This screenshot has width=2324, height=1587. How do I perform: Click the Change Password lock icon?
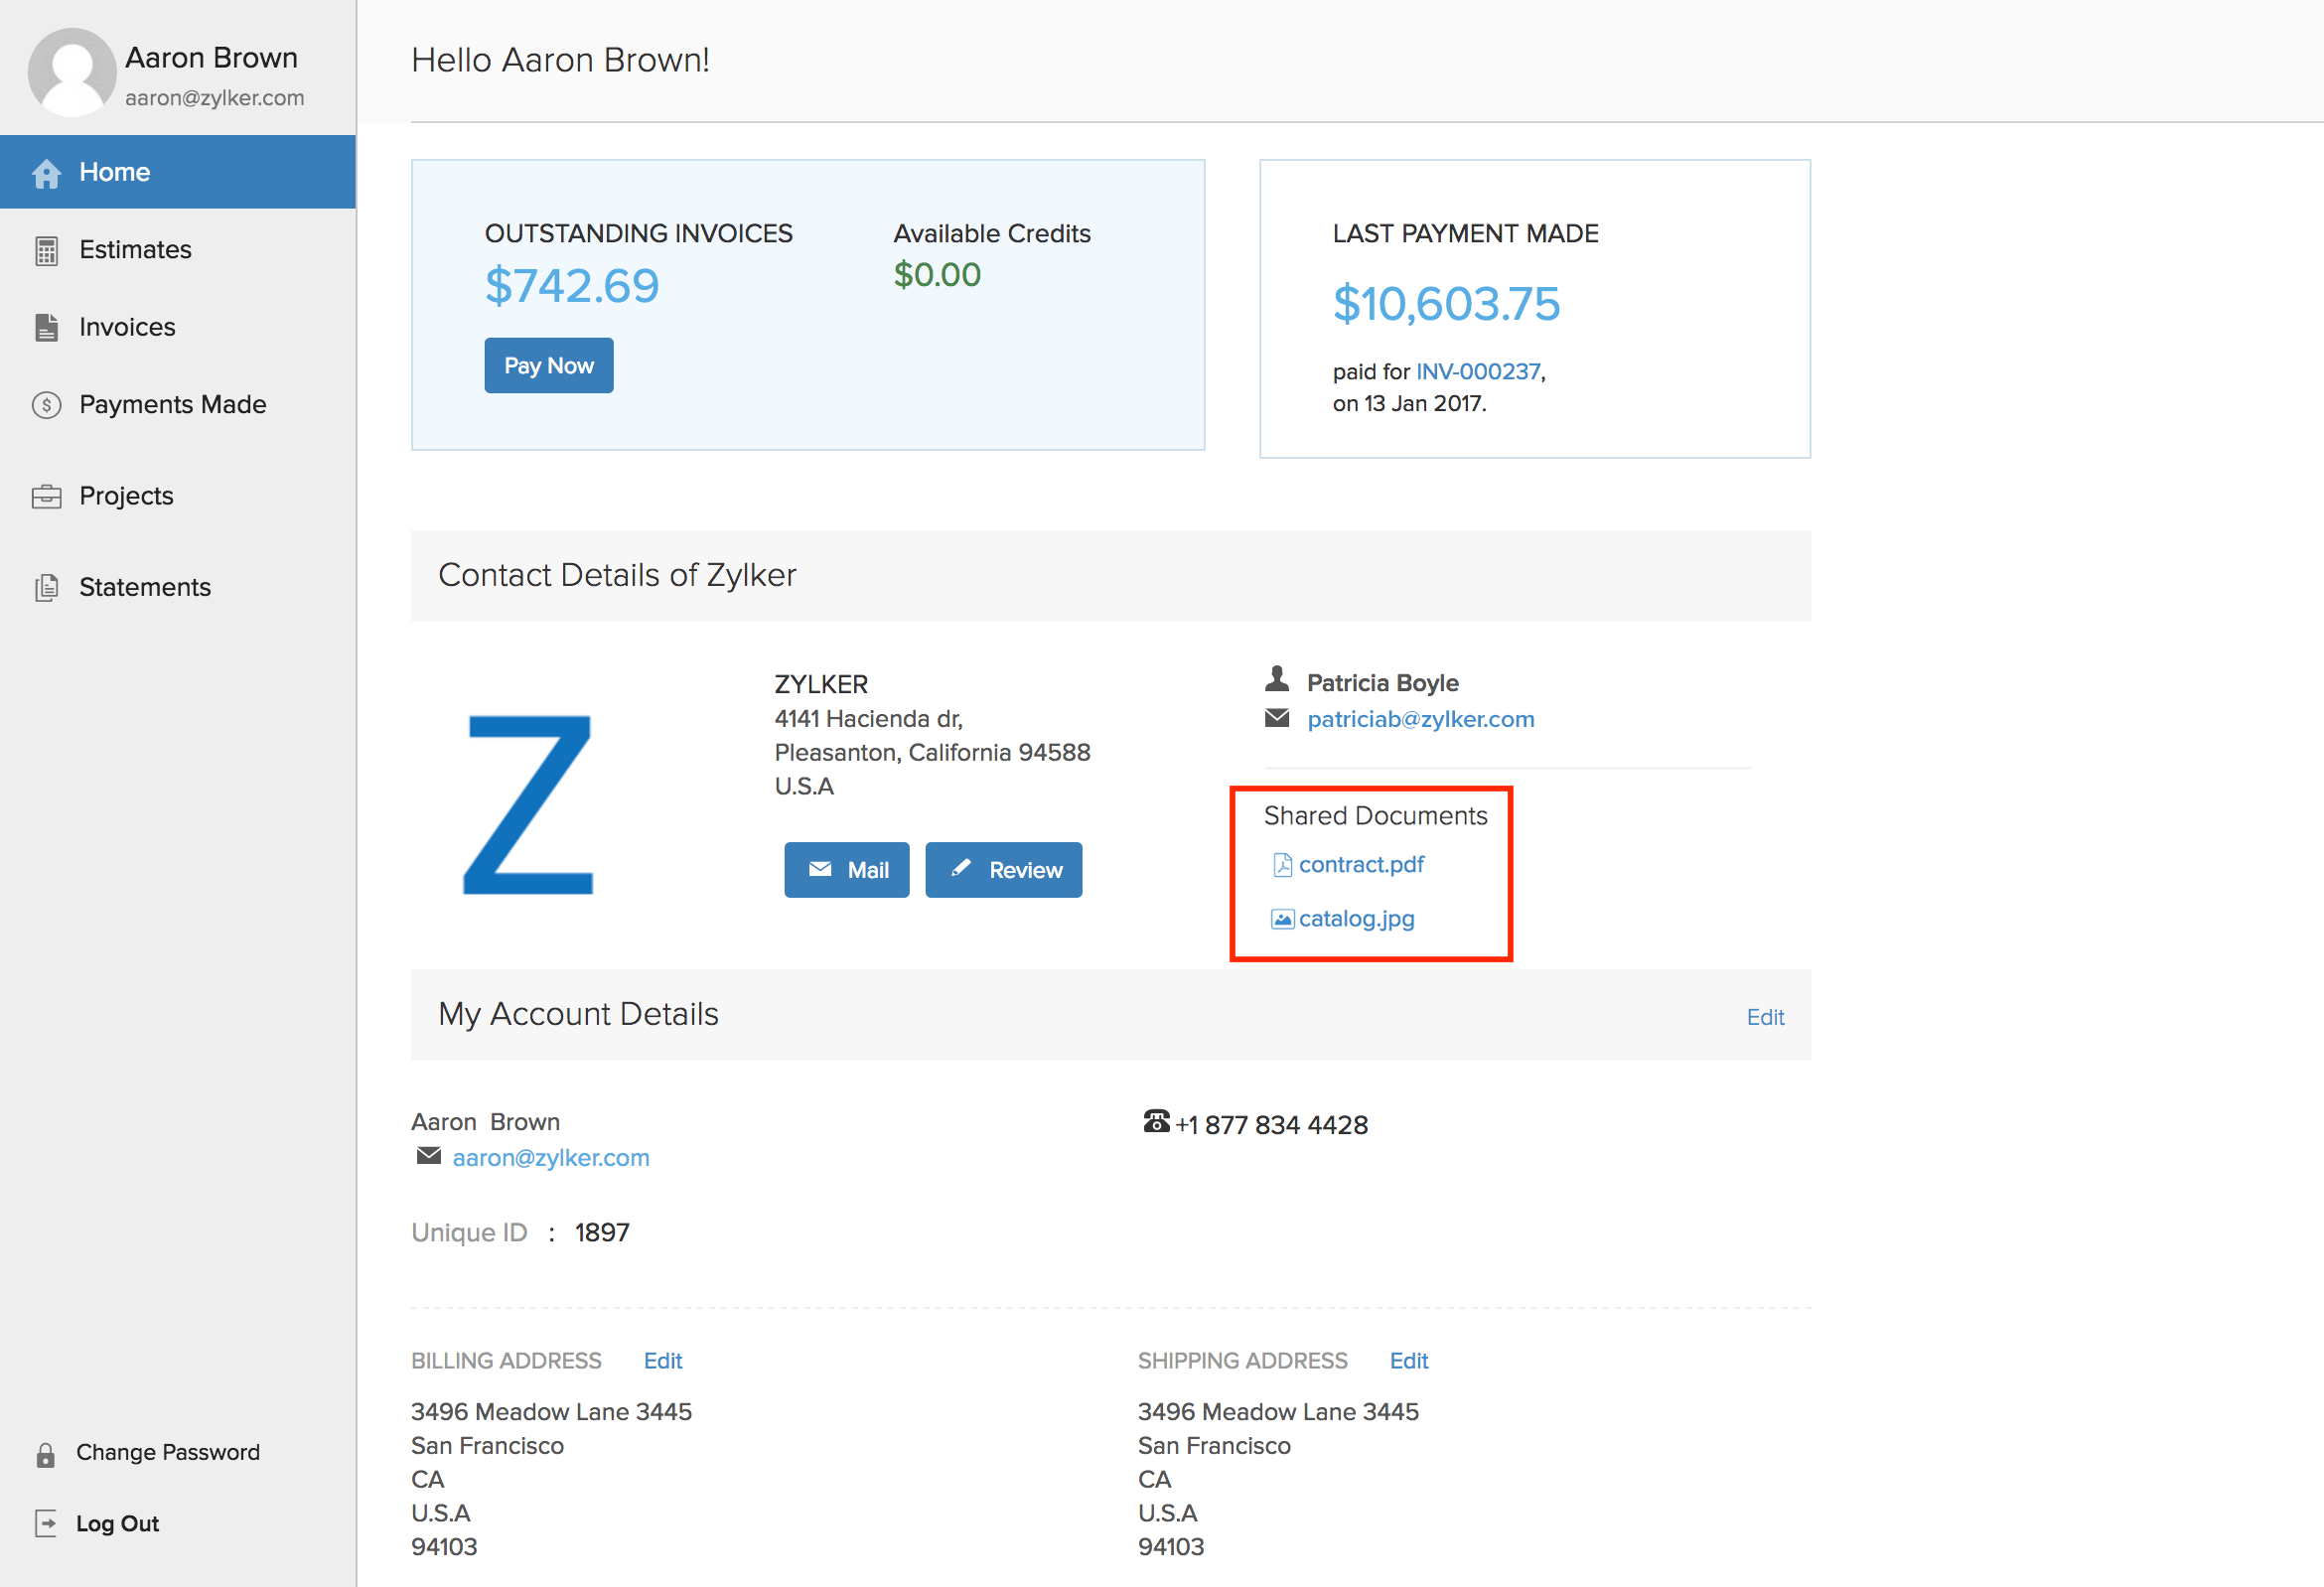click(45, 1452)
